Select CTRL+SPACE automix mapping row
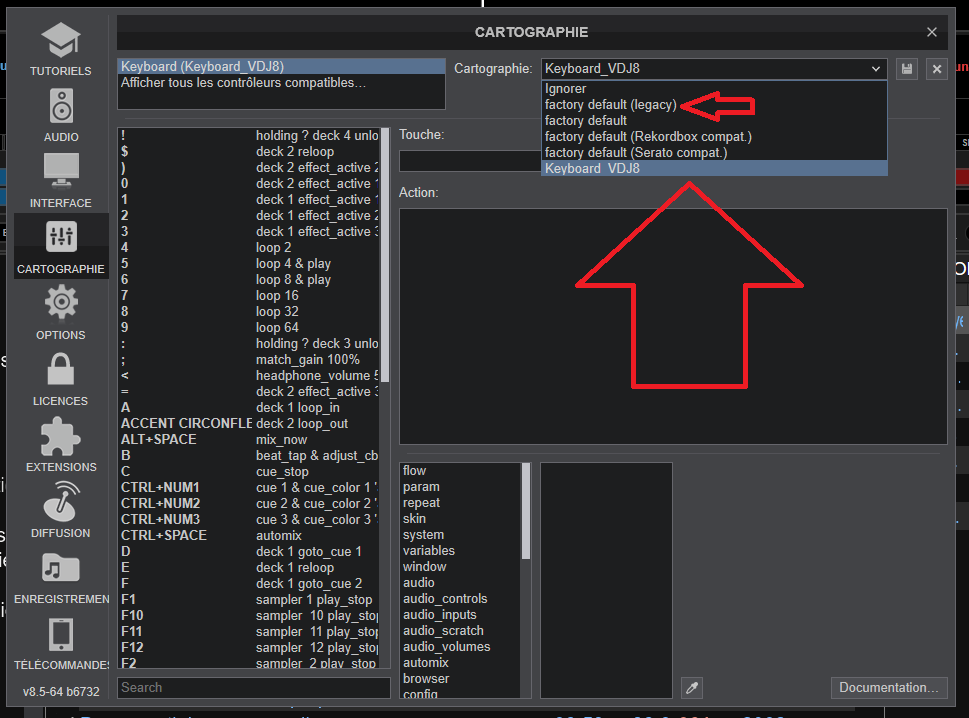The width and height of the screenshot is (969, 718). 249,535
